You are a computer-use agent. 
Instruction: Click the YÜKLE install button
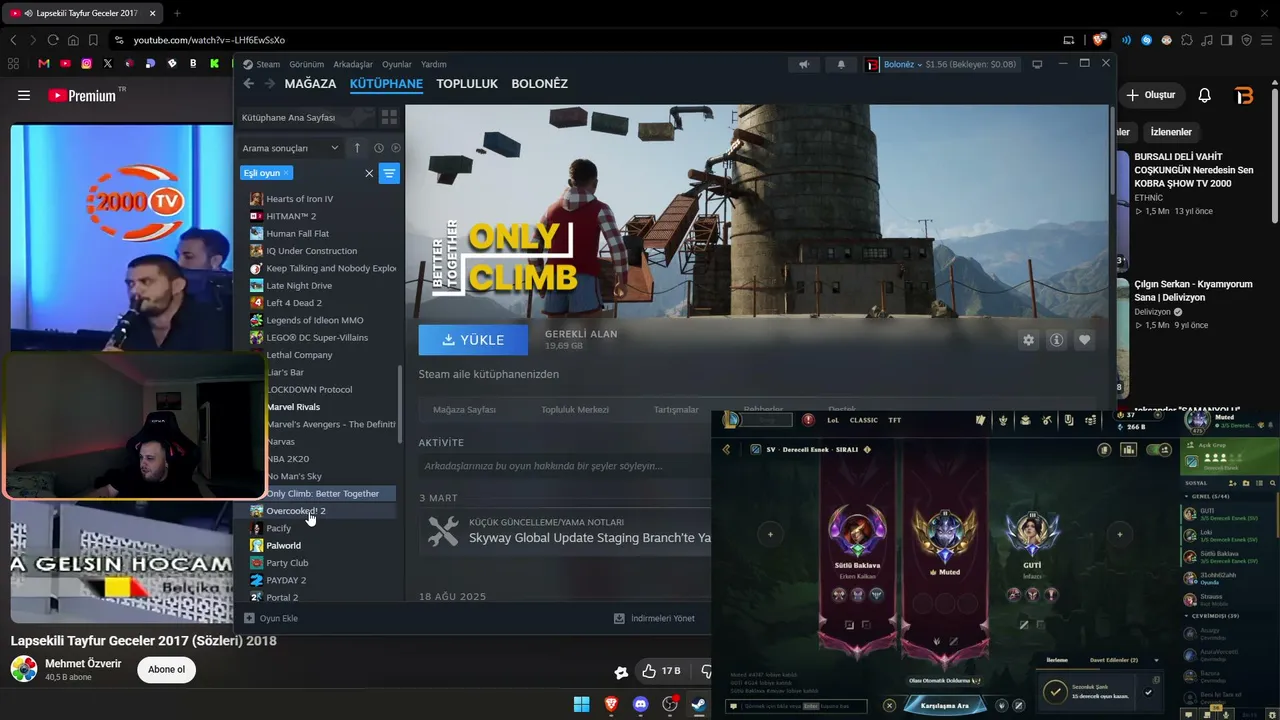(473, 340)
